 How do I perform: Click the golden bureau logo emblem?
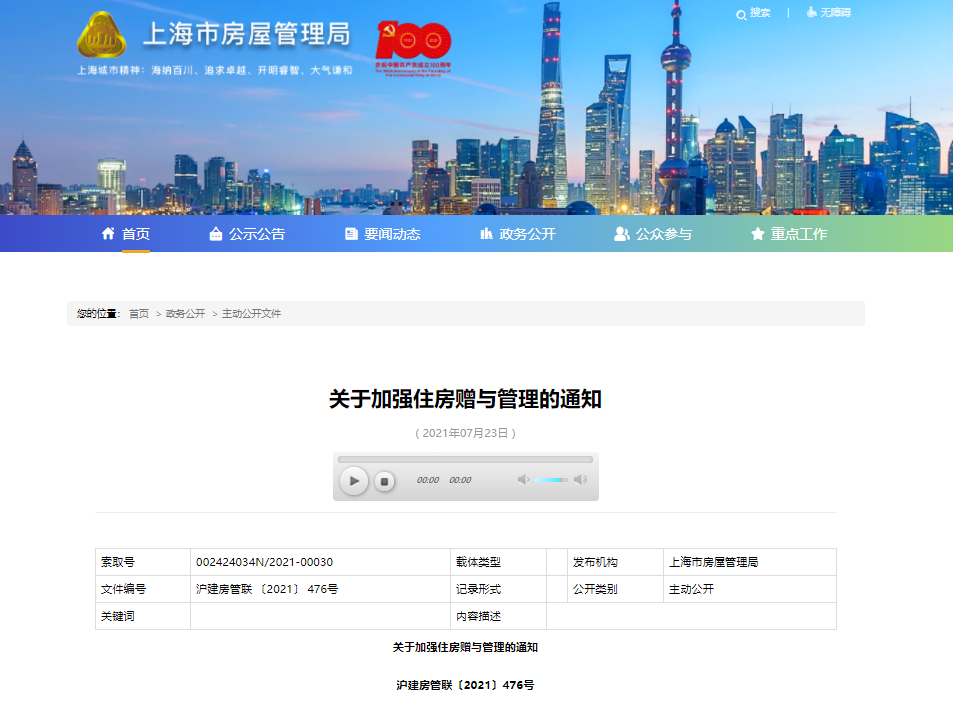pyautogui.click(x=102, y=36)
